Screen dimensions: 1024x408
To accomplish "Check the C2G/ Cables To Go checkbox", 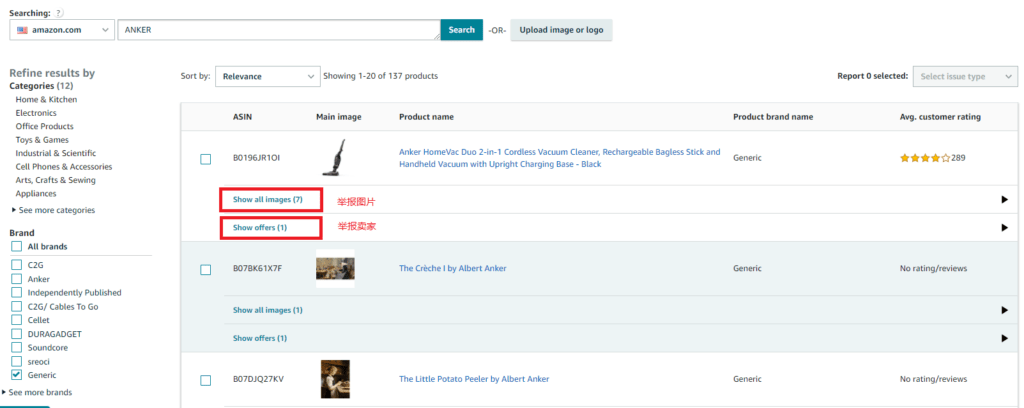I will click(16, 306).
